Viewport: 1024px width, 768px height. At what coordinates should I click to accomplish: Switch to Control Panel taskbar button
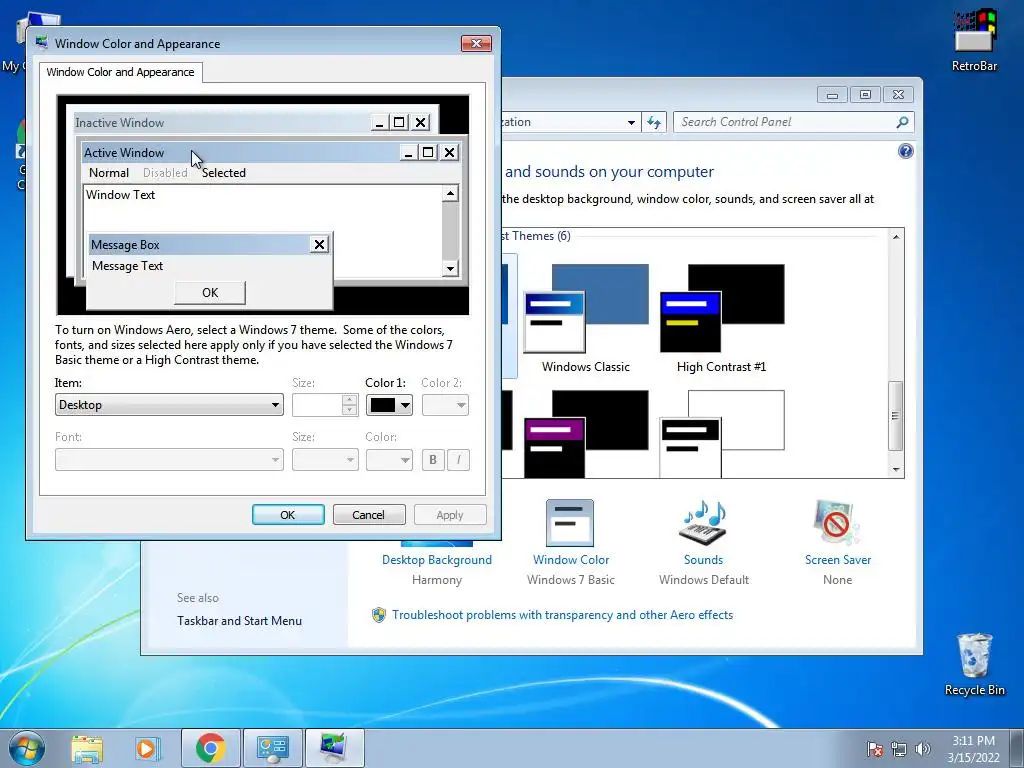(272, 748)
